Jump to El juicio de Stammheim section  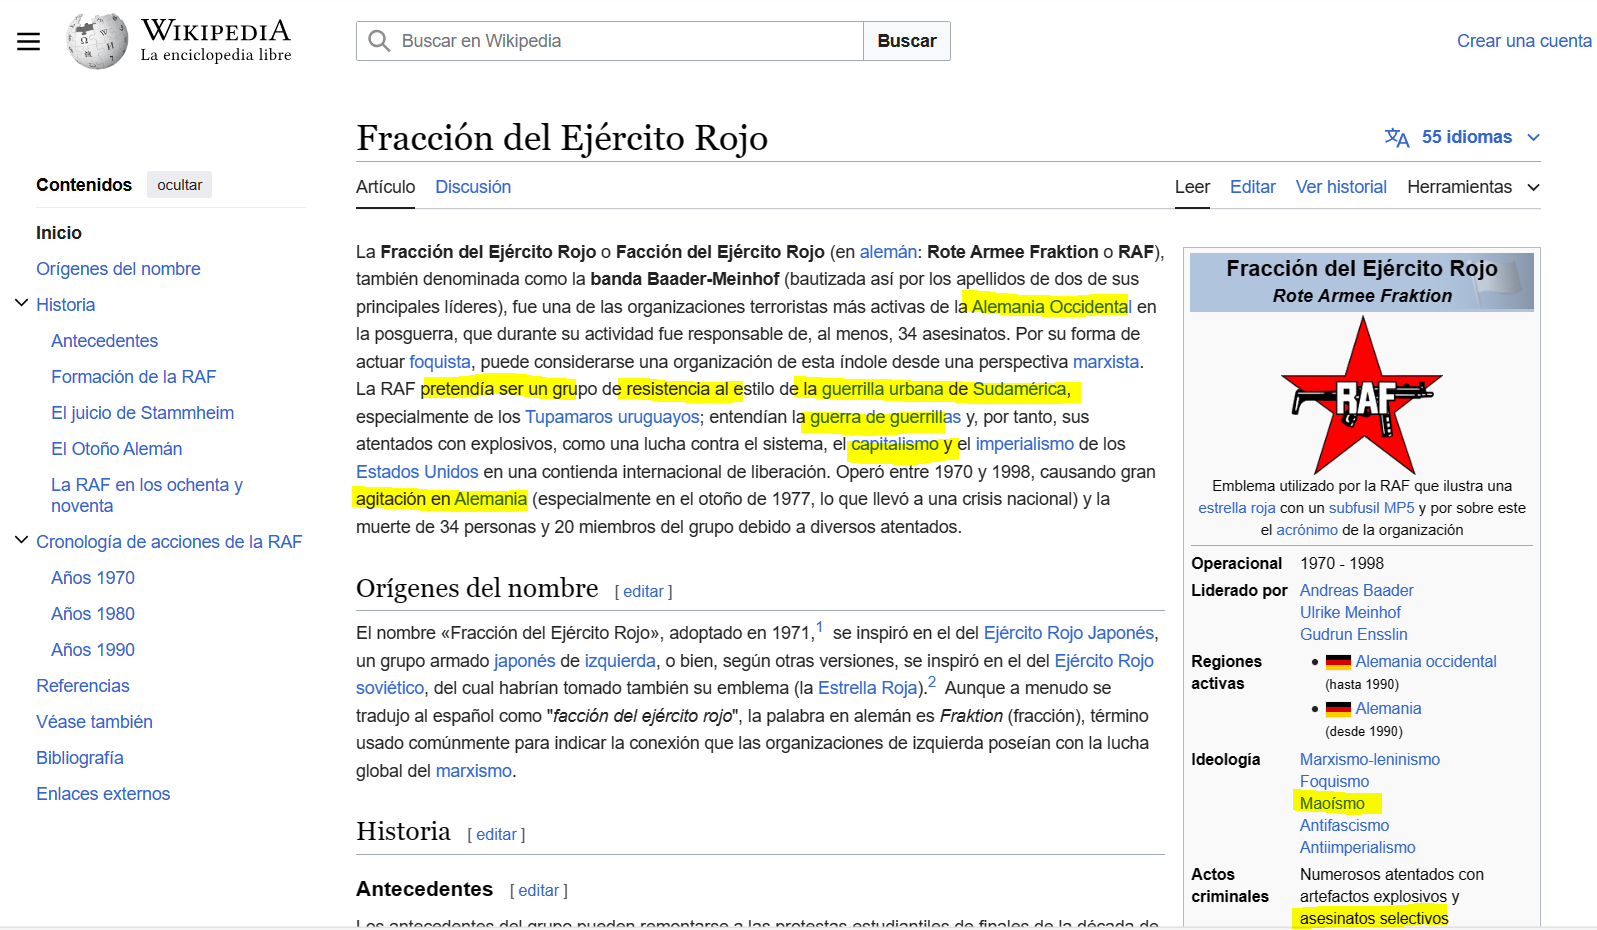coord(142,413)
